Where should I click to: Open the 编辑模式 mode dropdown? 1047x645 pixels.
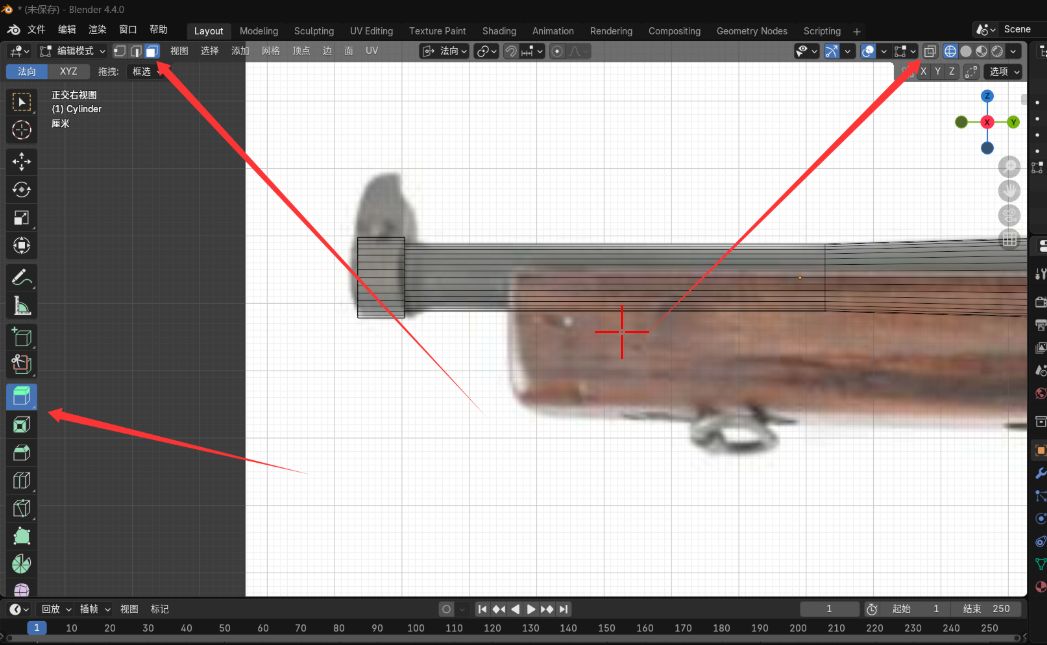click(x=72, y=51)
